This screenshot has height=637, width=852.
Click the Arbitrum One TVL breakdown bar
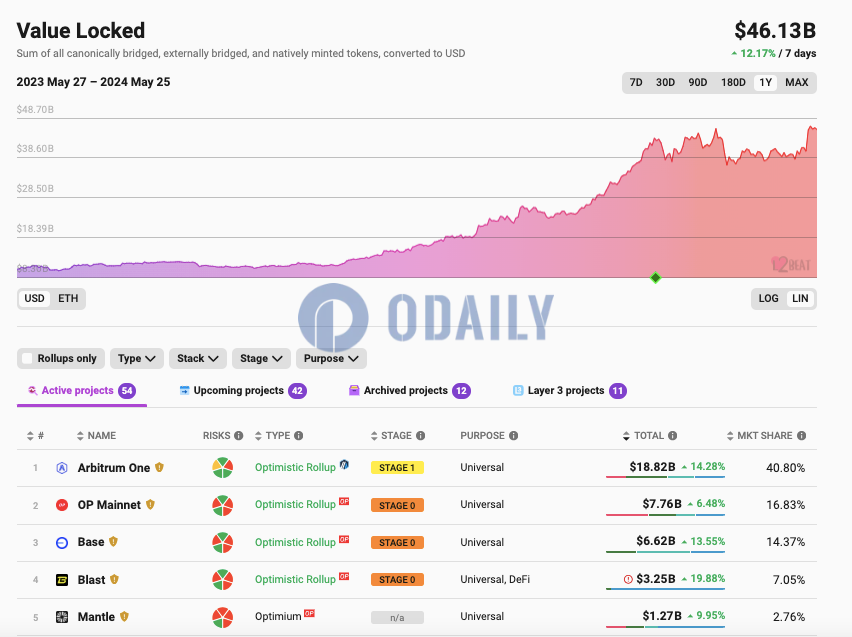665,477
